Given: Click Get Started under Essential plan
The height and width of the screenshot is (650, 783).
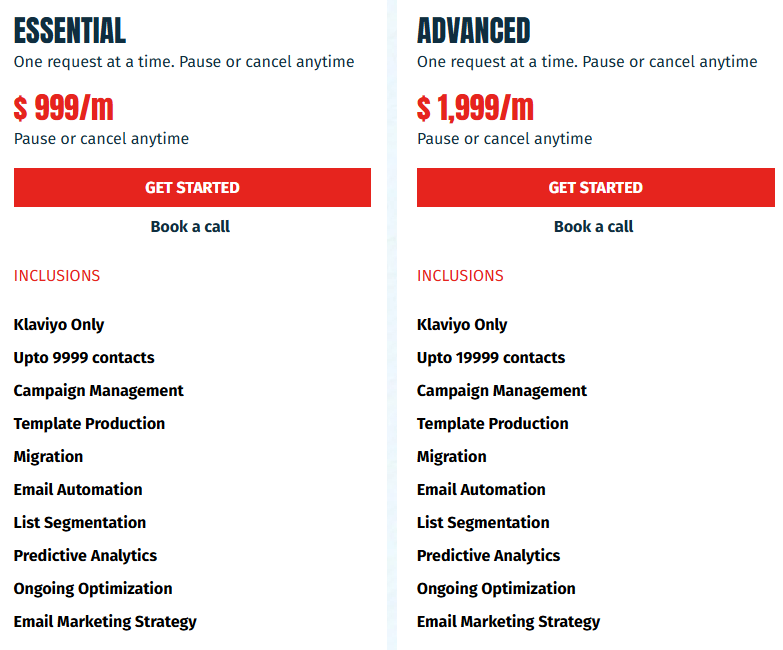Looking at the screenshot, I should [192, 187].
